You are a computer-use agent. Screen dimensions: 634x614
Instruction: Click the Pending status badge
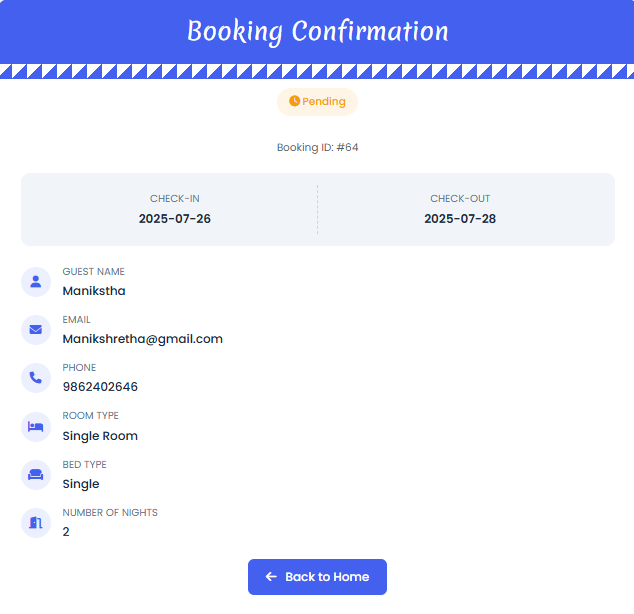317,101
